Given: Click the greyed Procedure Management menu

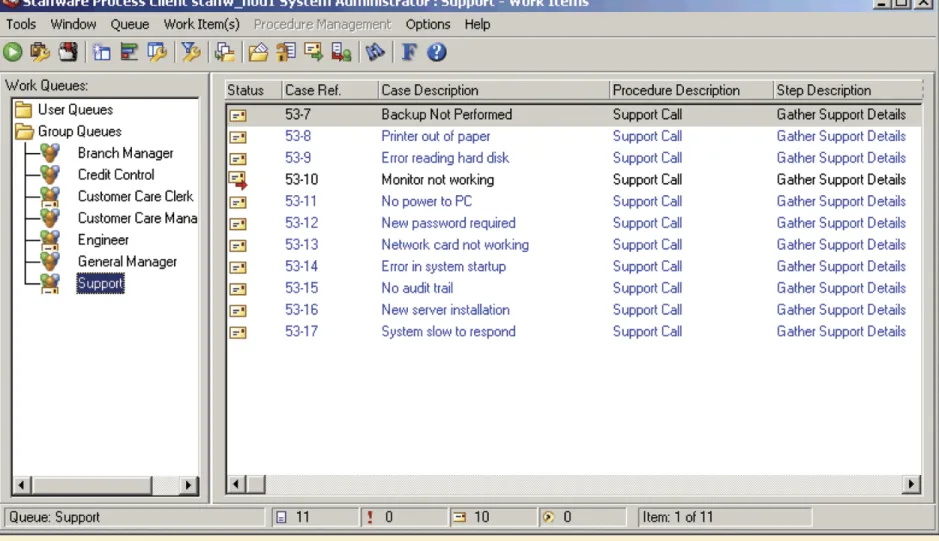Looking at the screenshot, I should pos(322,25).
